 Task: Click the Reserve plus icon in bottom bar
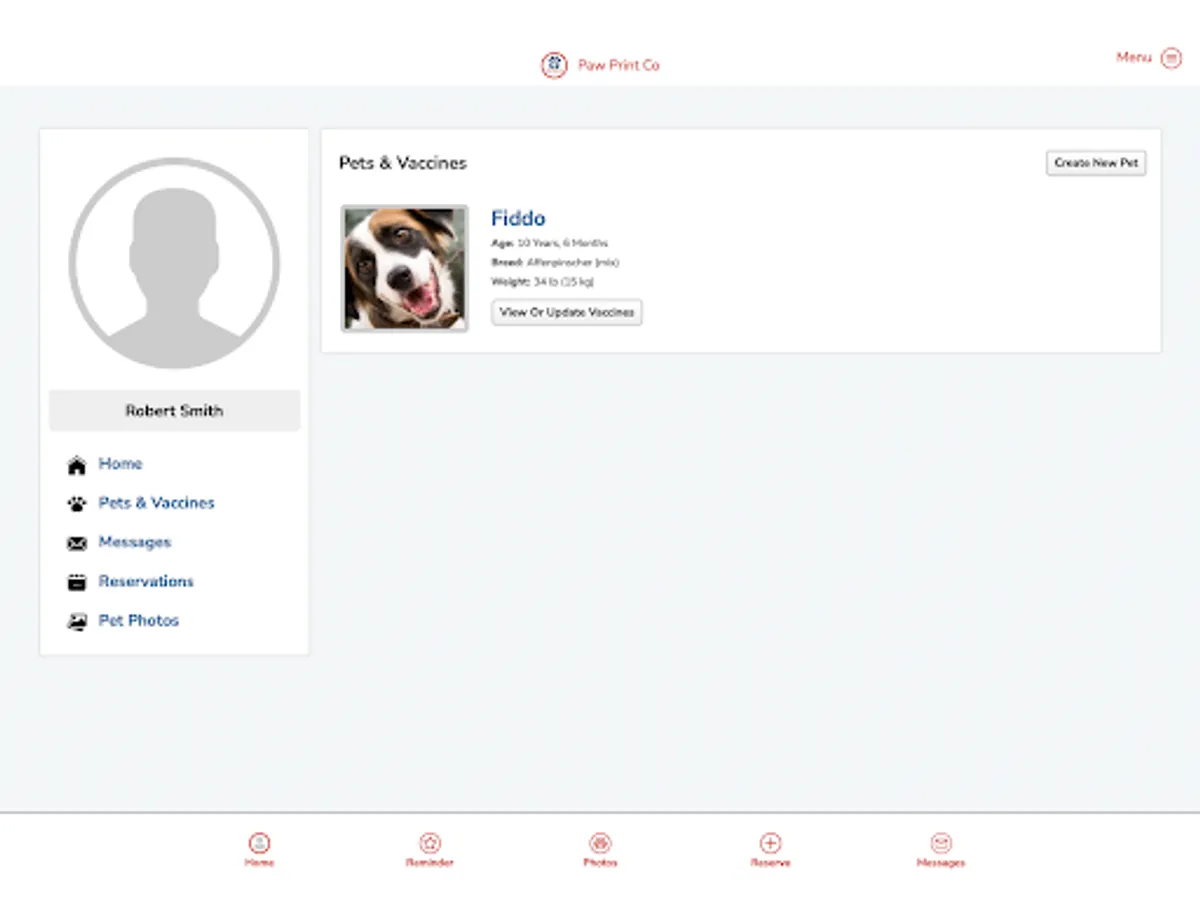pos(770,845)
